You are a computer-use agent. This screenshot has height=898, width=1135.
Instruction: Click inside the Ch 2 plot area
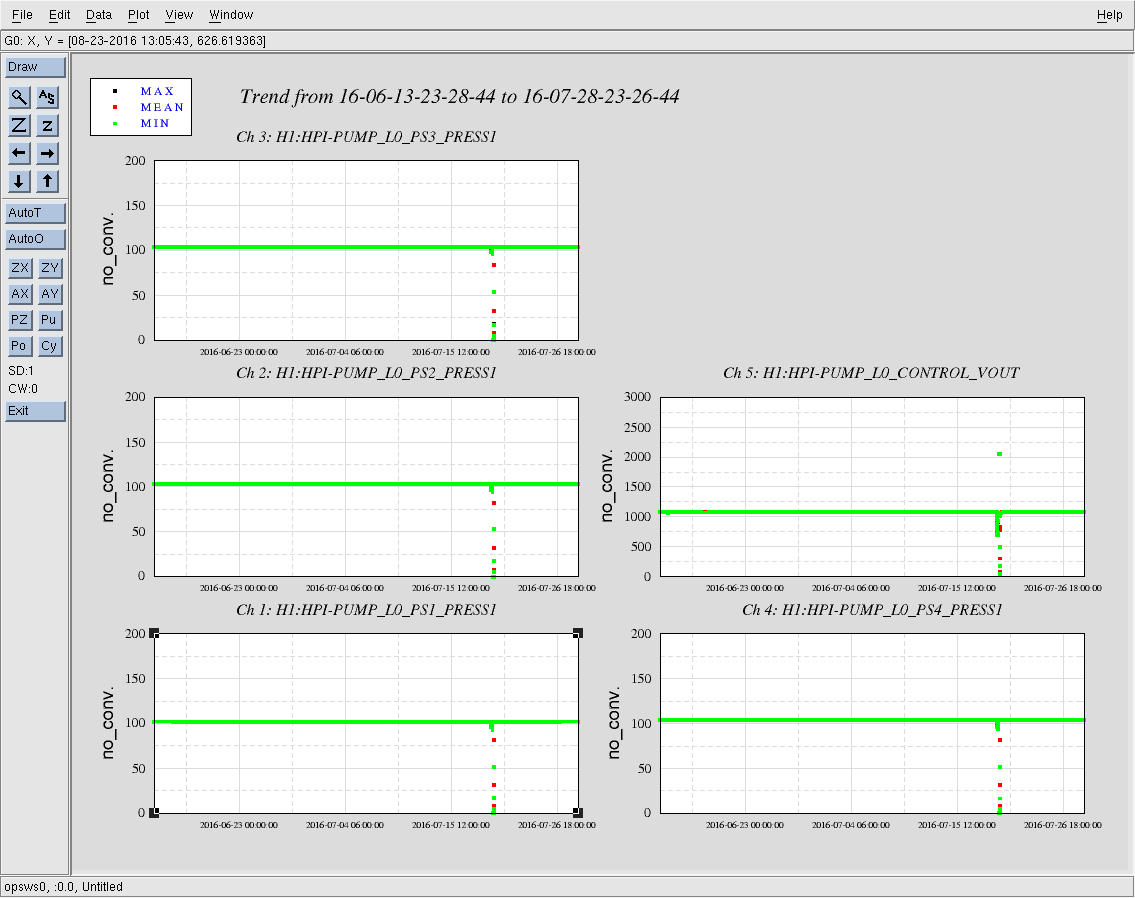point(366,486)
